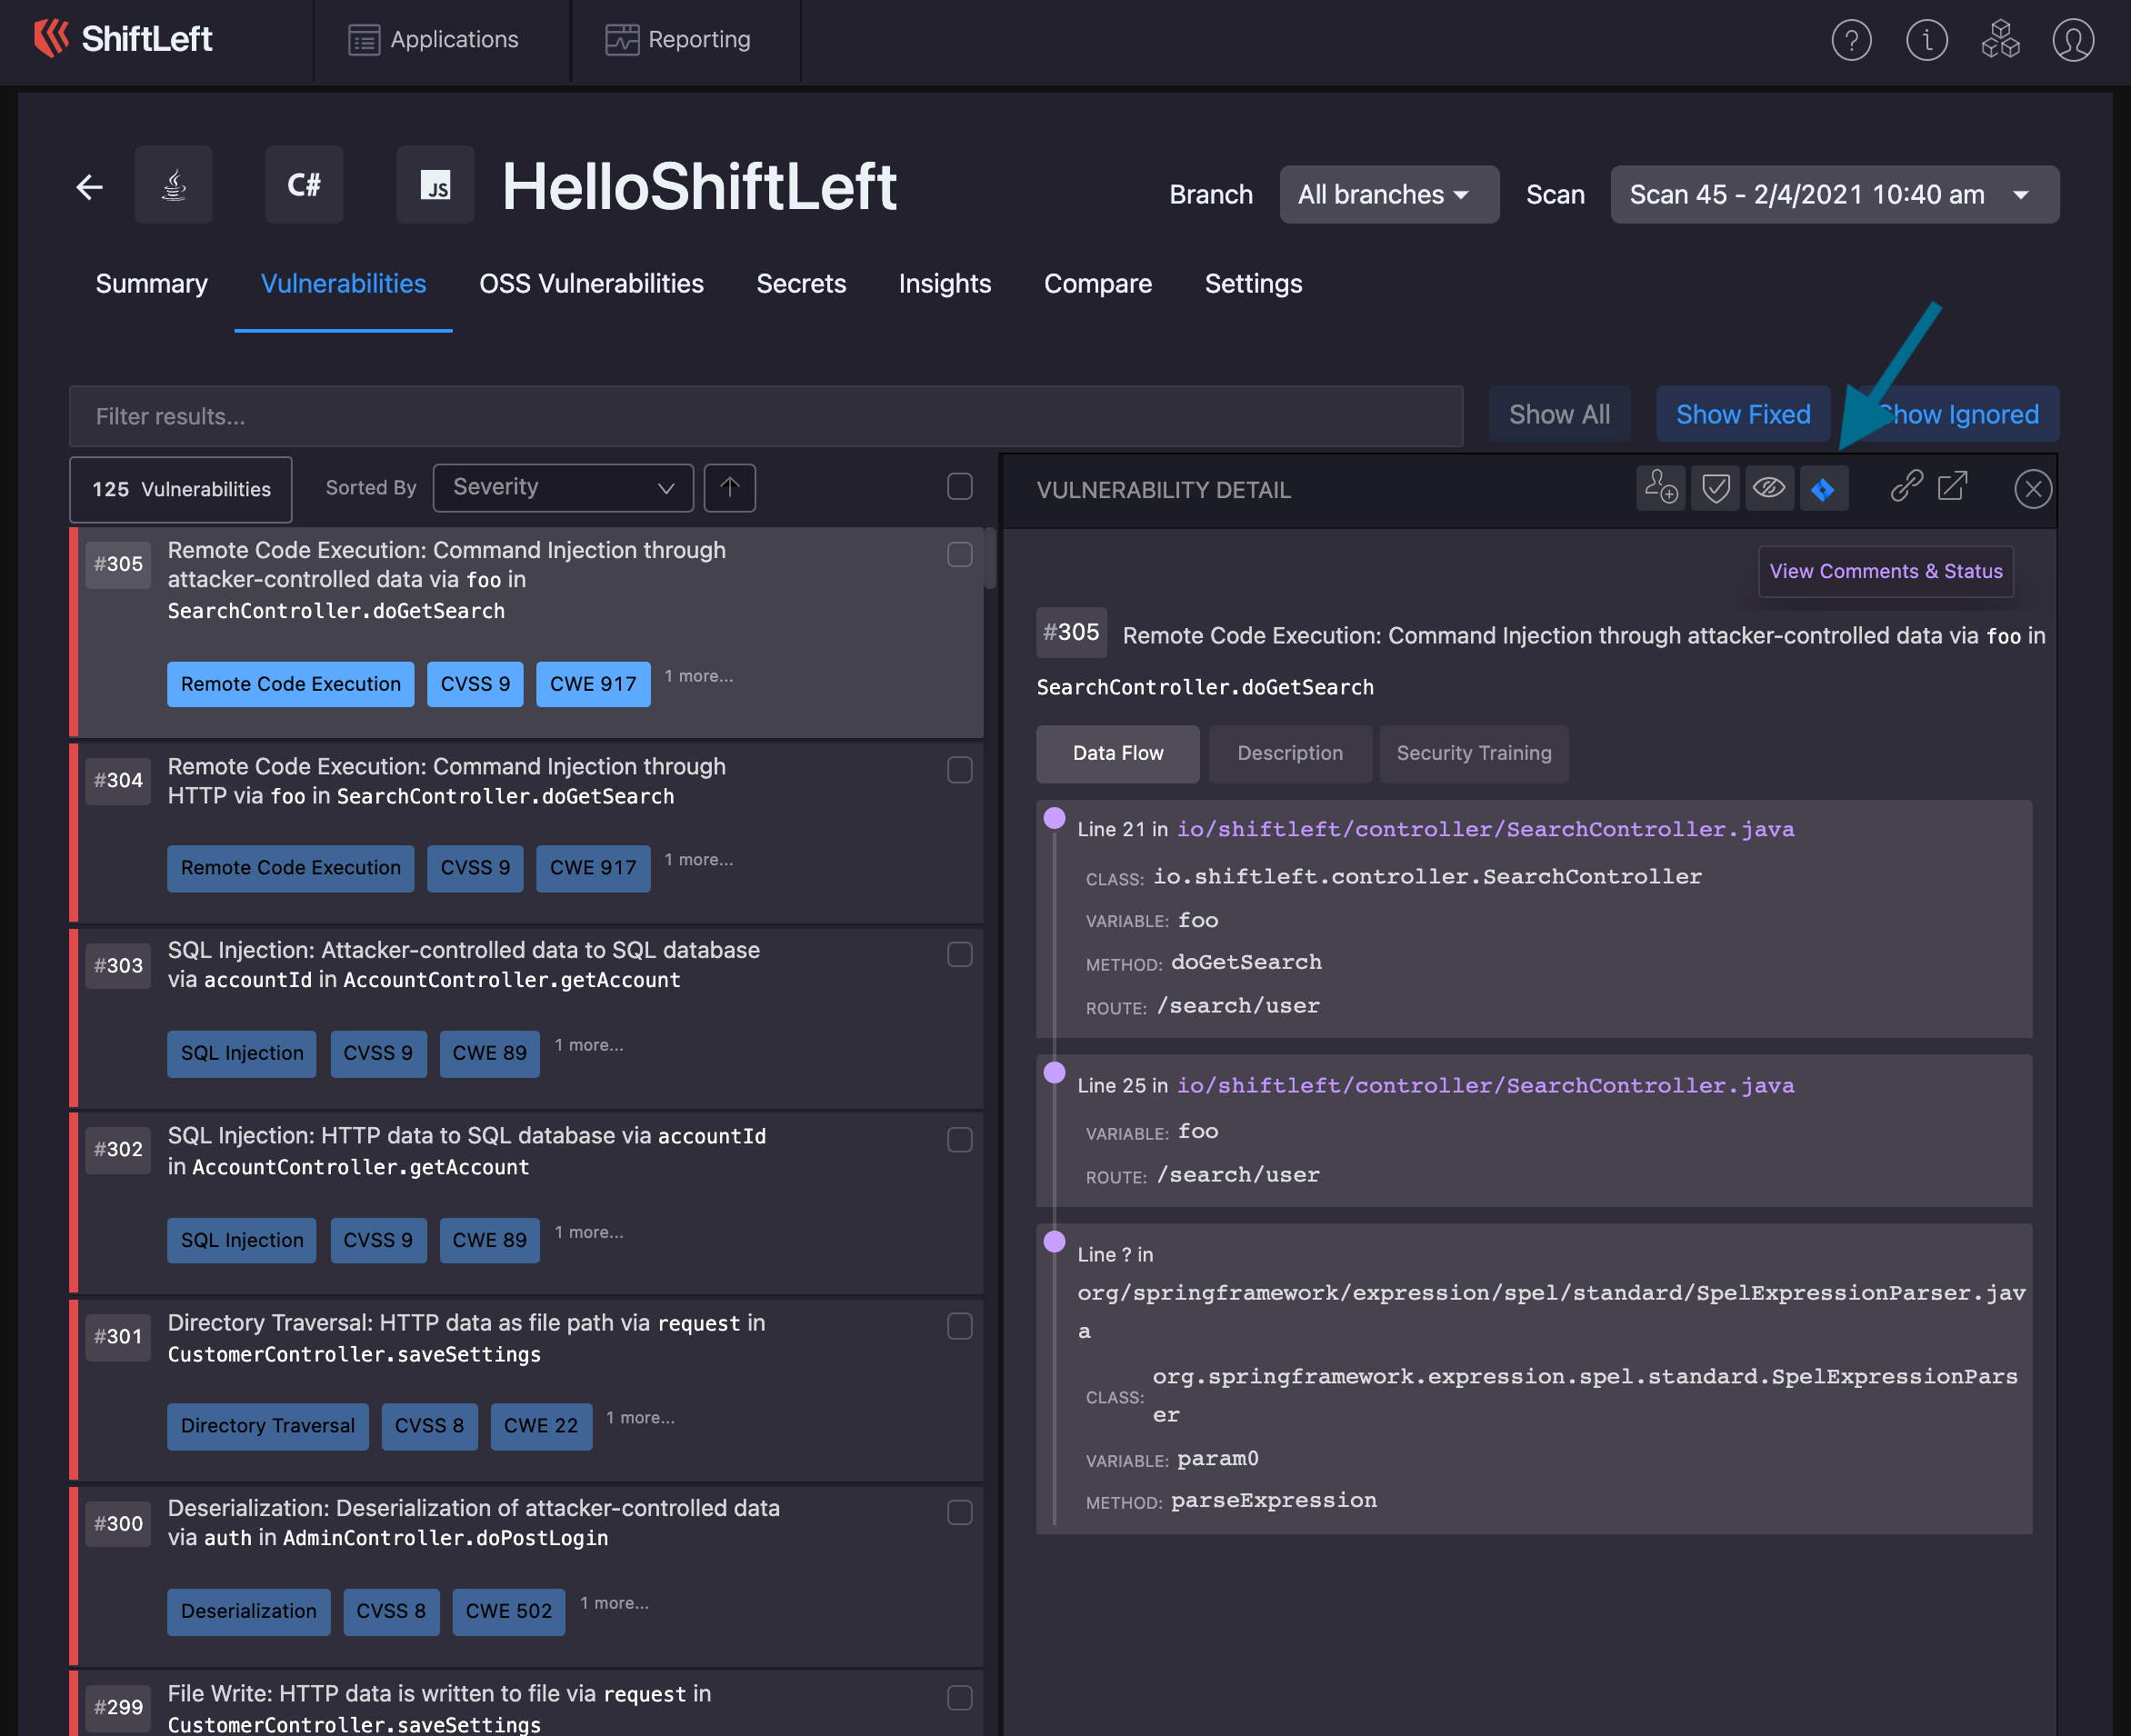Open the All branches dropdown
This screenshot has width=2131, height=1736.
point(1388,194)
